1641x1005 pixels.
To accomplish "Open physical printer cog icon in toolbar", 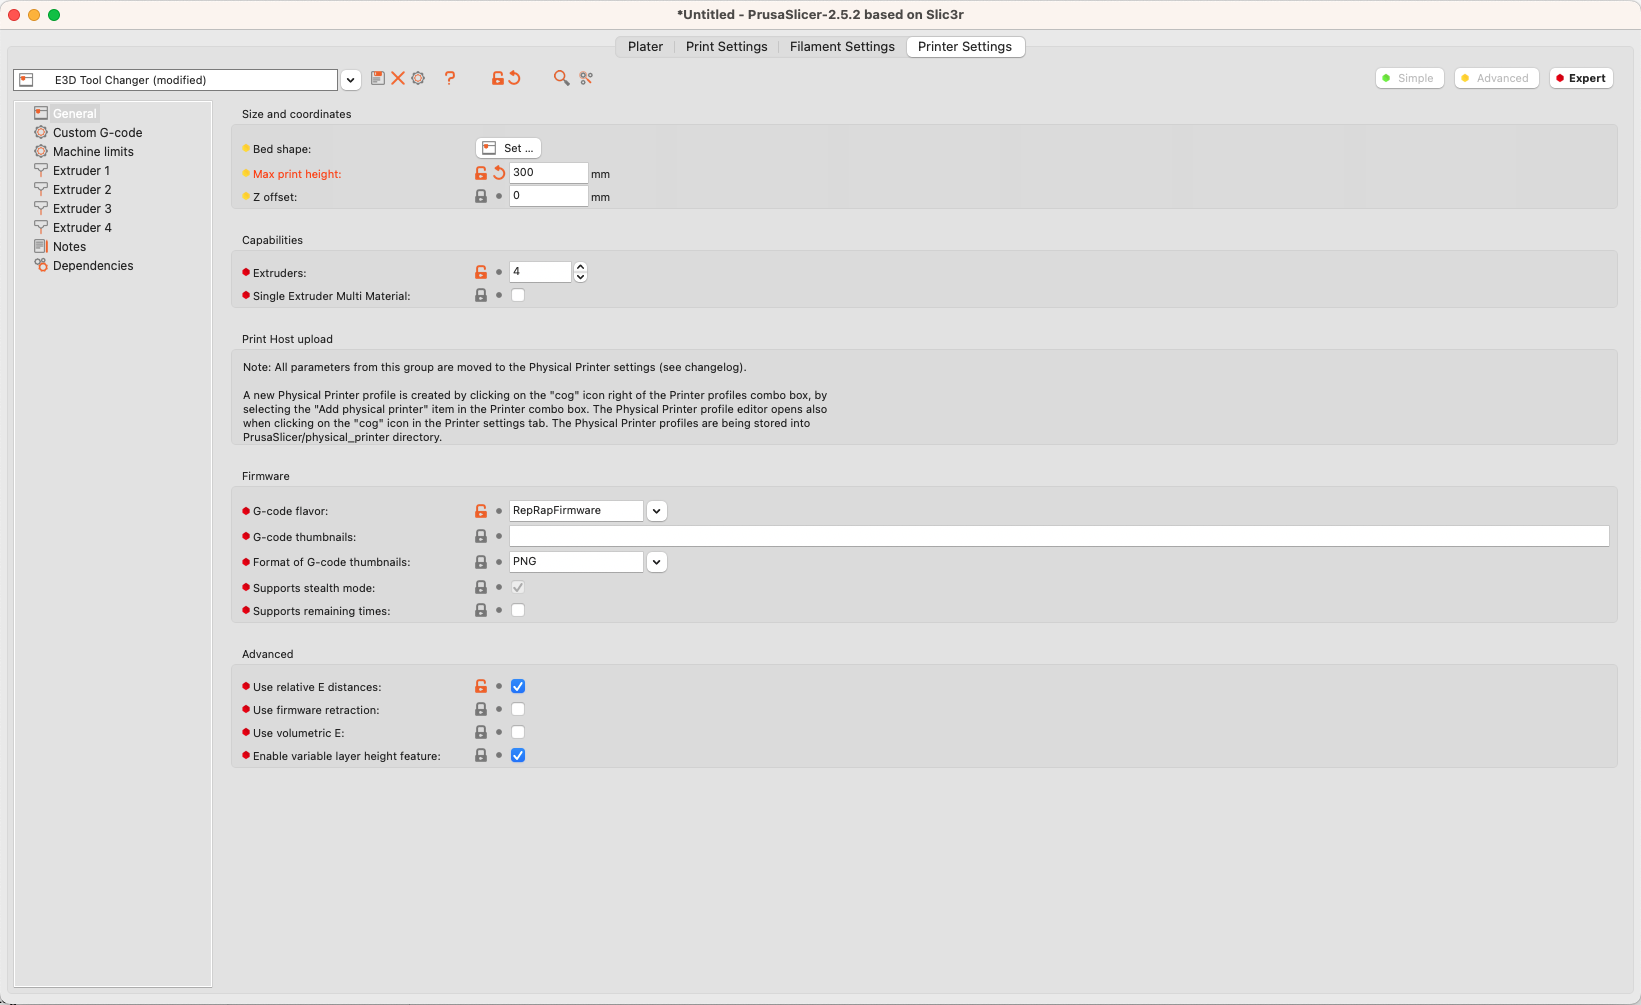I will 418,78.
